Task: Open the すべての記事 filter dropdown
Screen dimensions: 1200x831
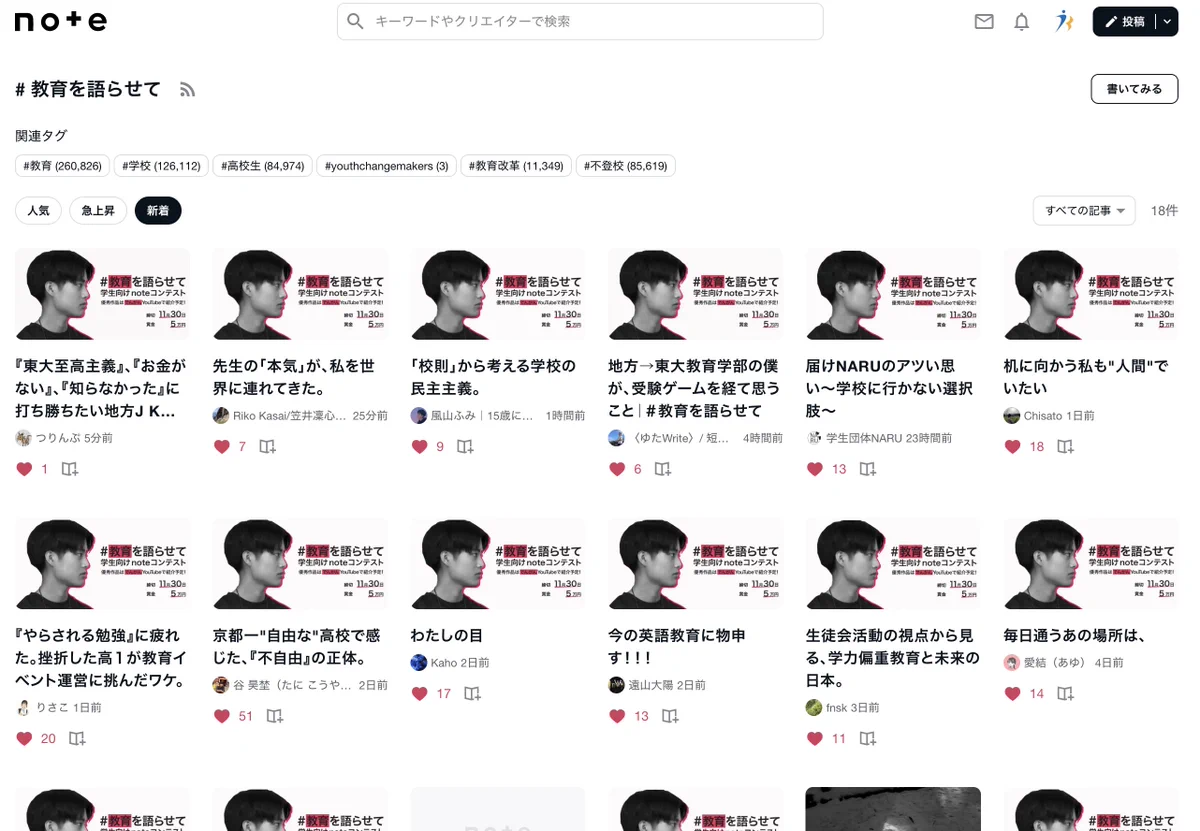Action: (1084, 210)
